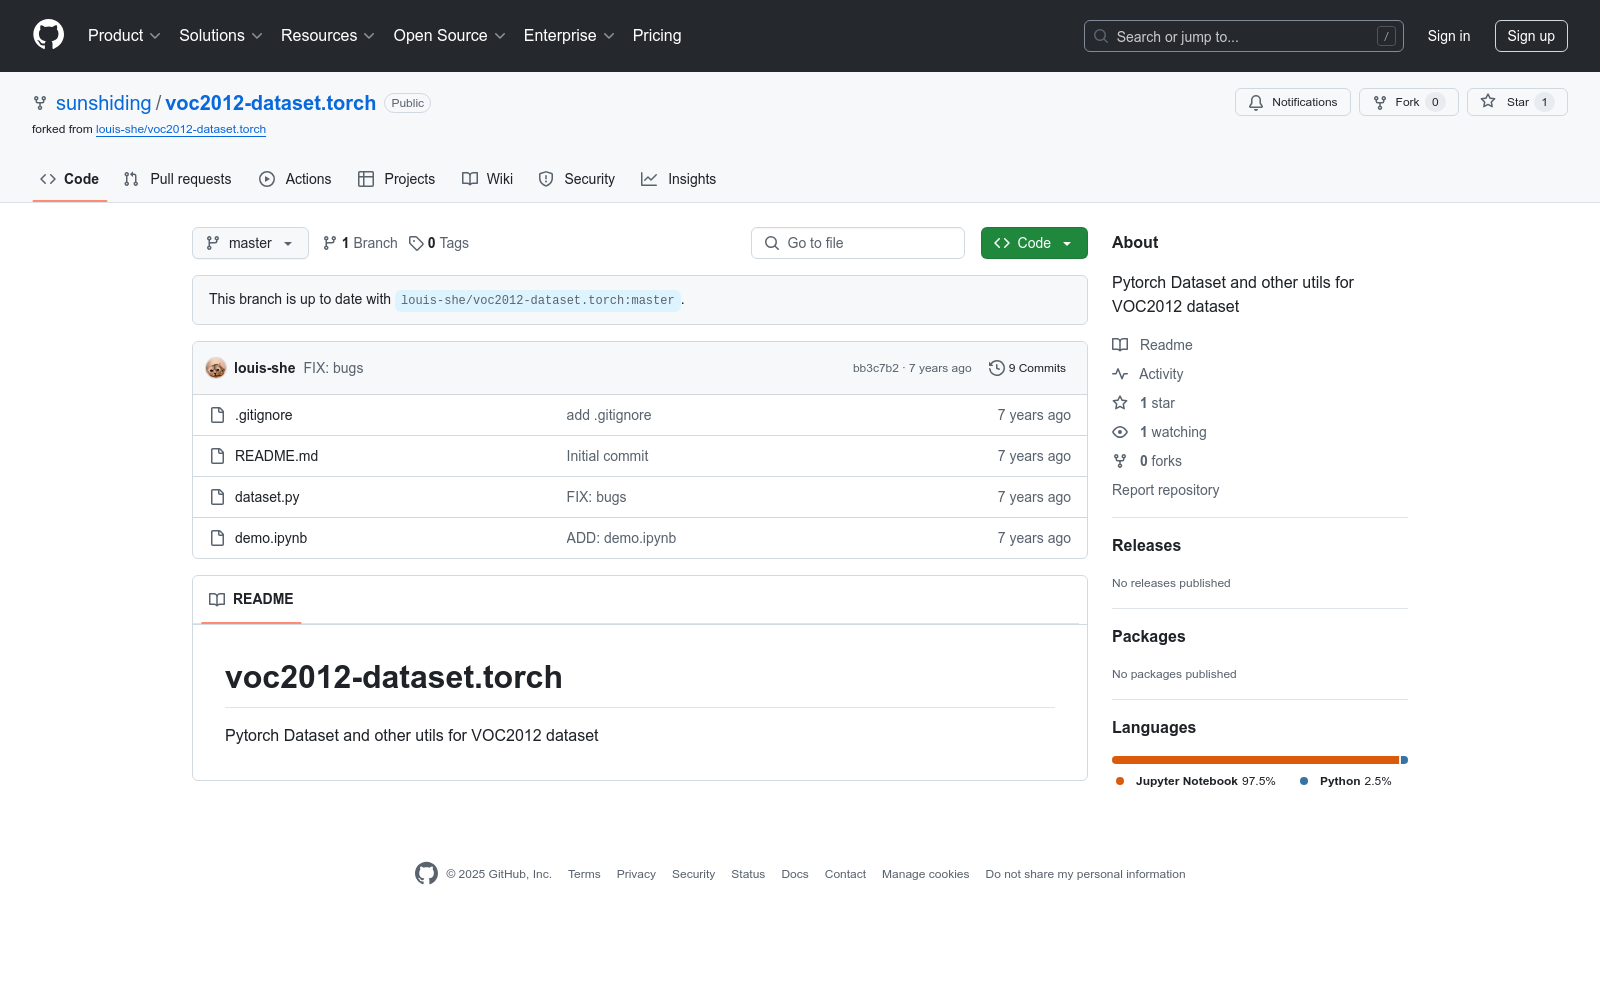Click the tag icon beside '0 Tags'
1600x1000 pixels.
pos(416,243)
